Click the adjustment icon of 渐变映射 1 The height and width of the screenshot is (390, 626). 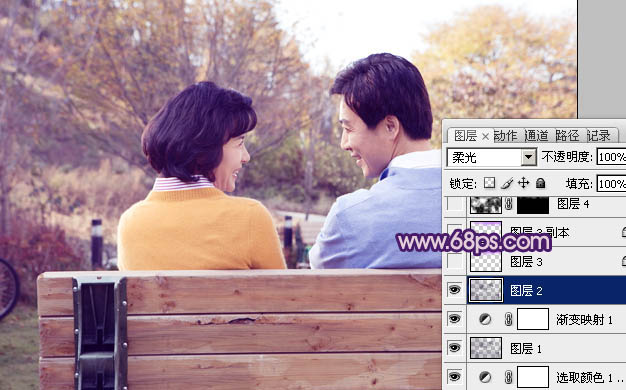click(485, 319)
